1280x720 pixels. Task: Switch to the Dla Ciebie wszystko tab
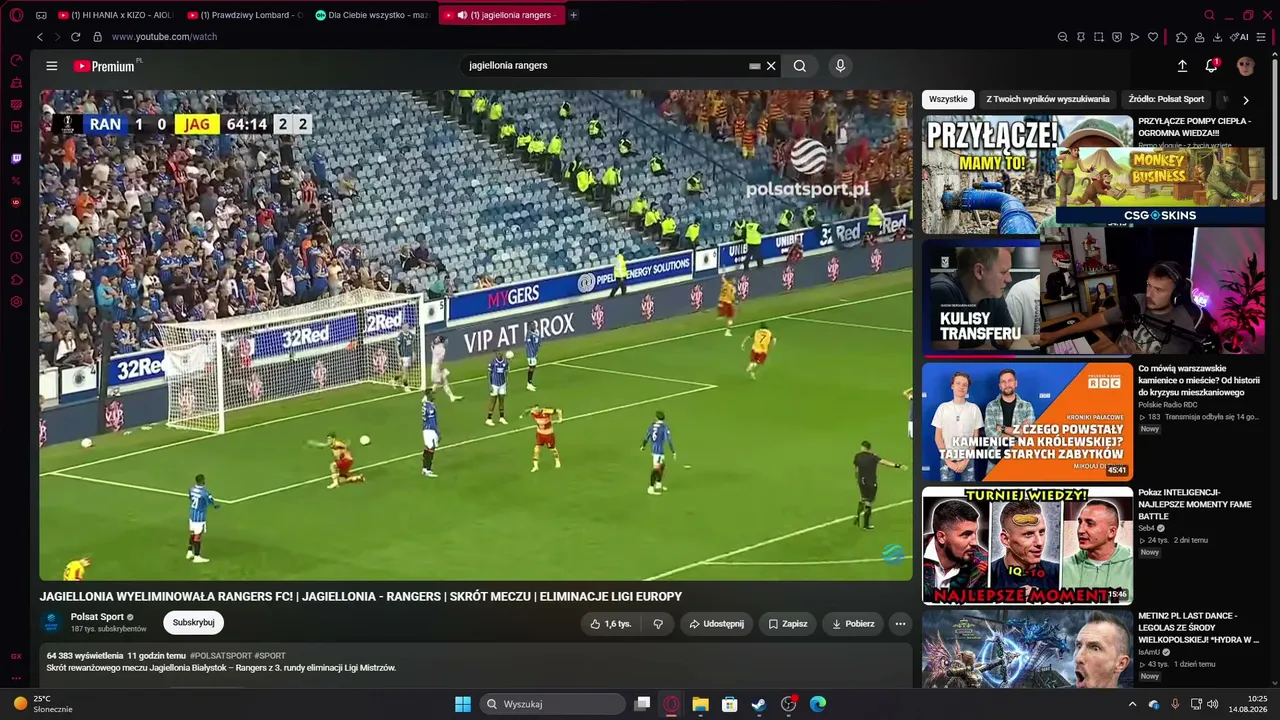pos(372,15)
